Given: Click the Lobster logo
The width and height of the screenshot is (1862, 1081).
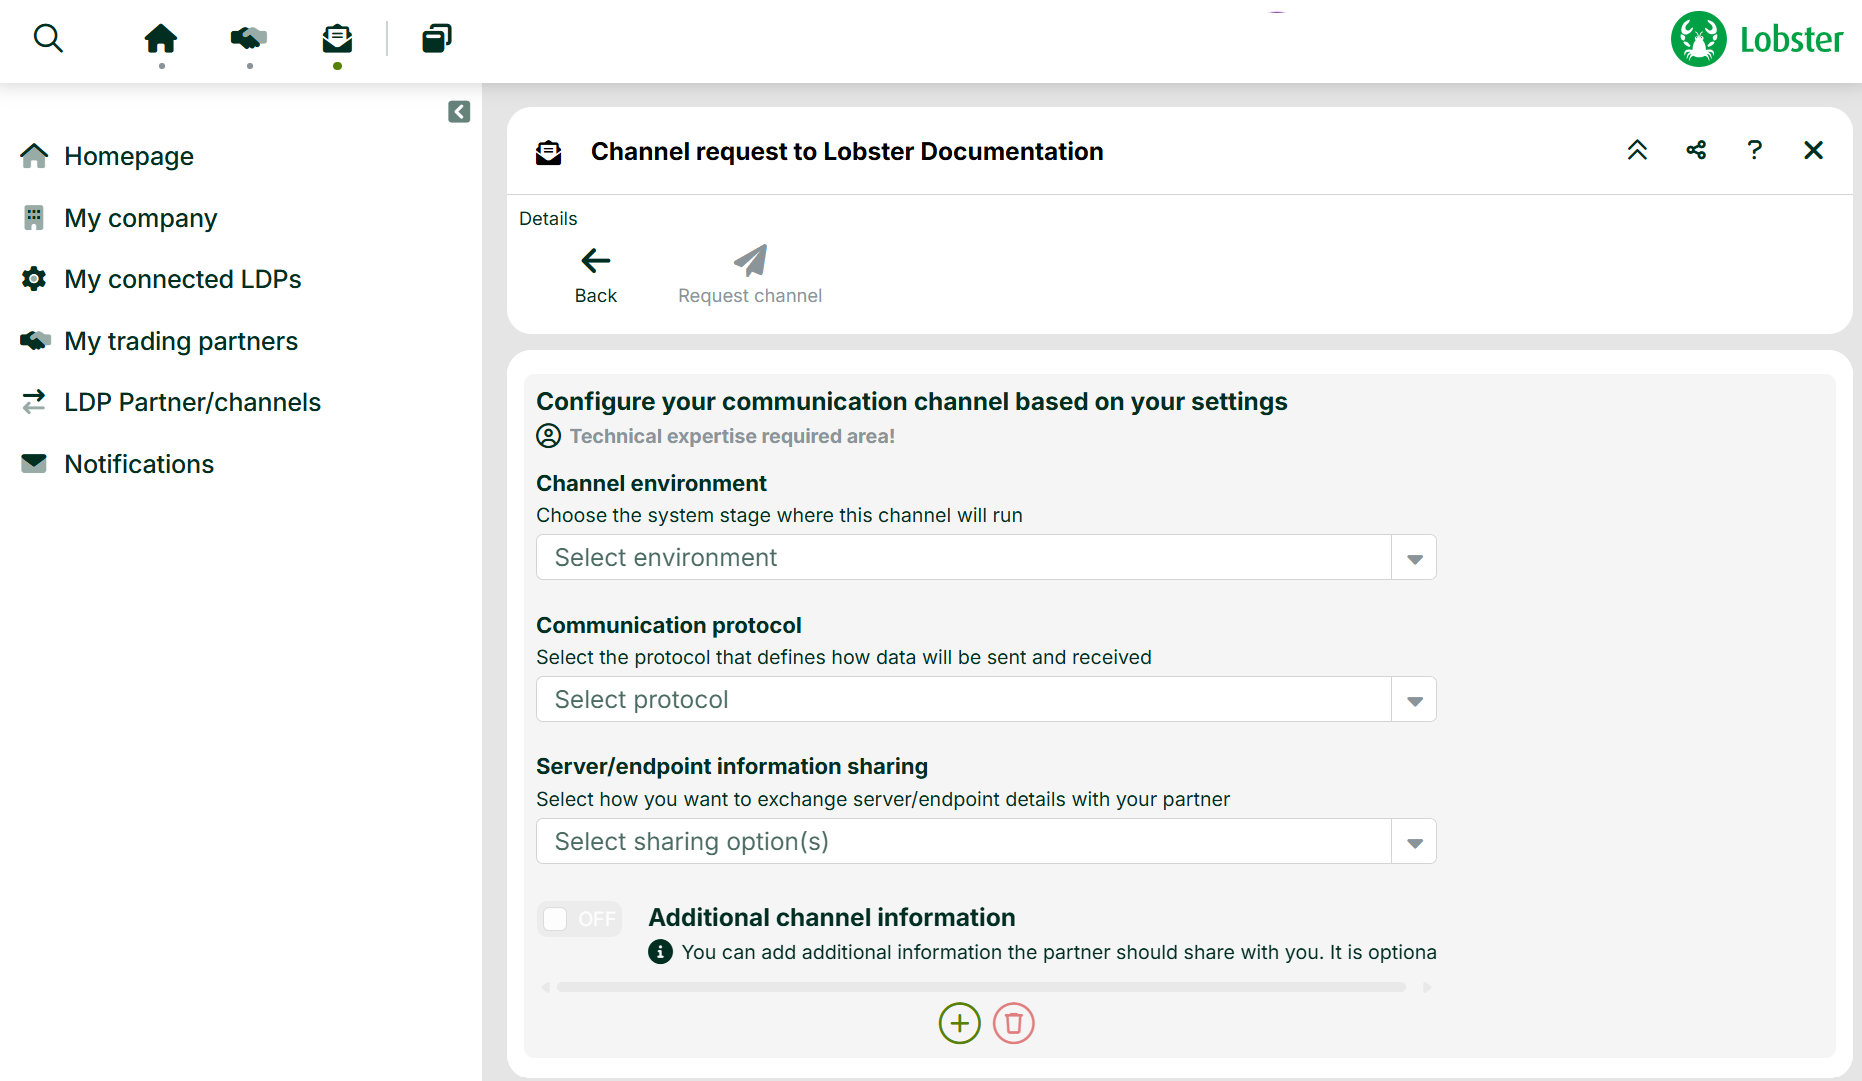Looking at the screenshot, I should 1757,39.
